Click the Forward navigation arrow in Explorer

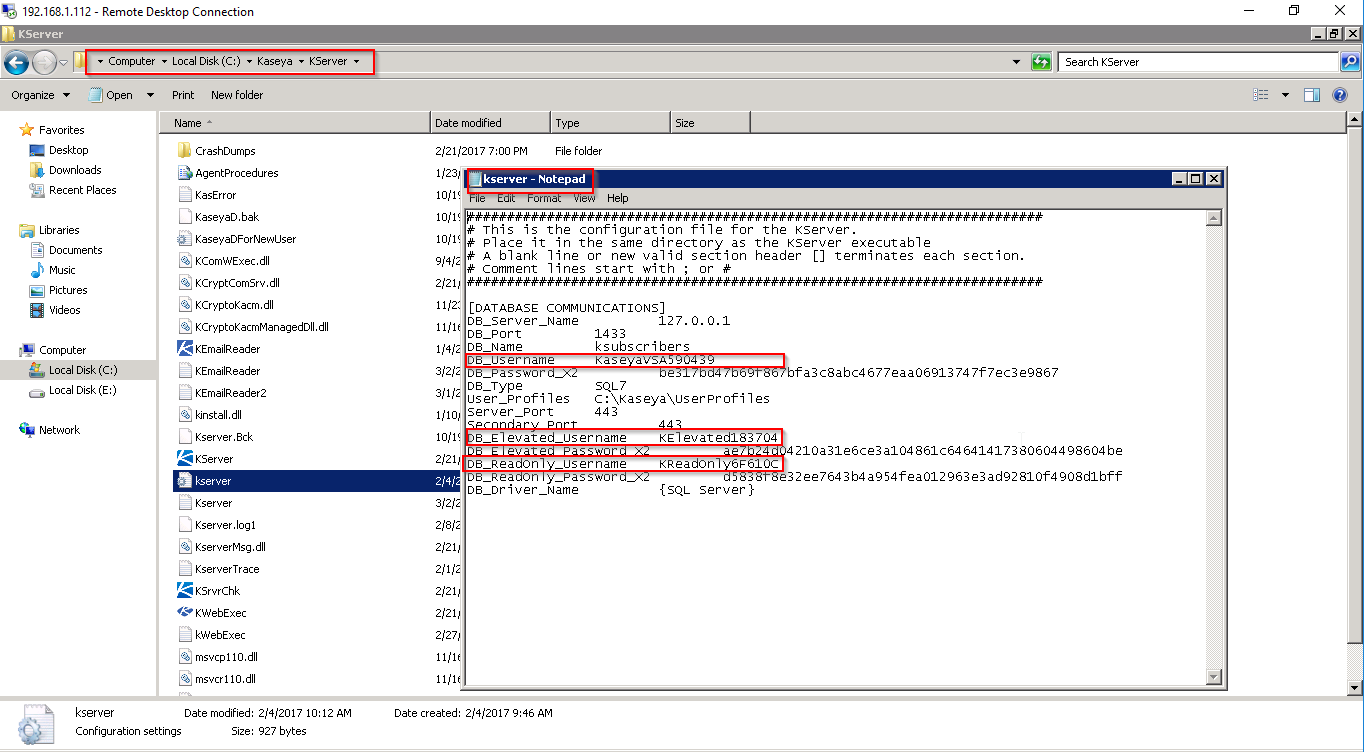click(x=44, y=62)
